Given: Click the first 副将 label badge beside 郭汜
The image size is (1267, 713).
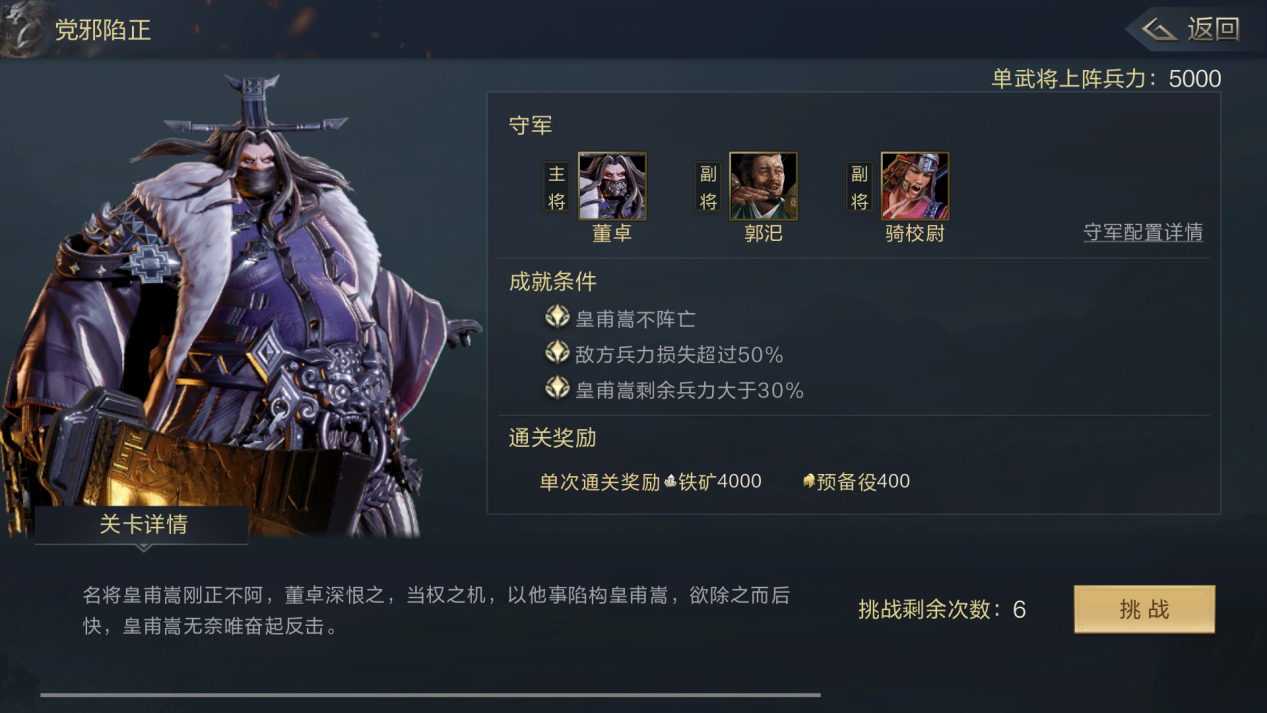Looking at the screenshot, I should click(708, 187).
